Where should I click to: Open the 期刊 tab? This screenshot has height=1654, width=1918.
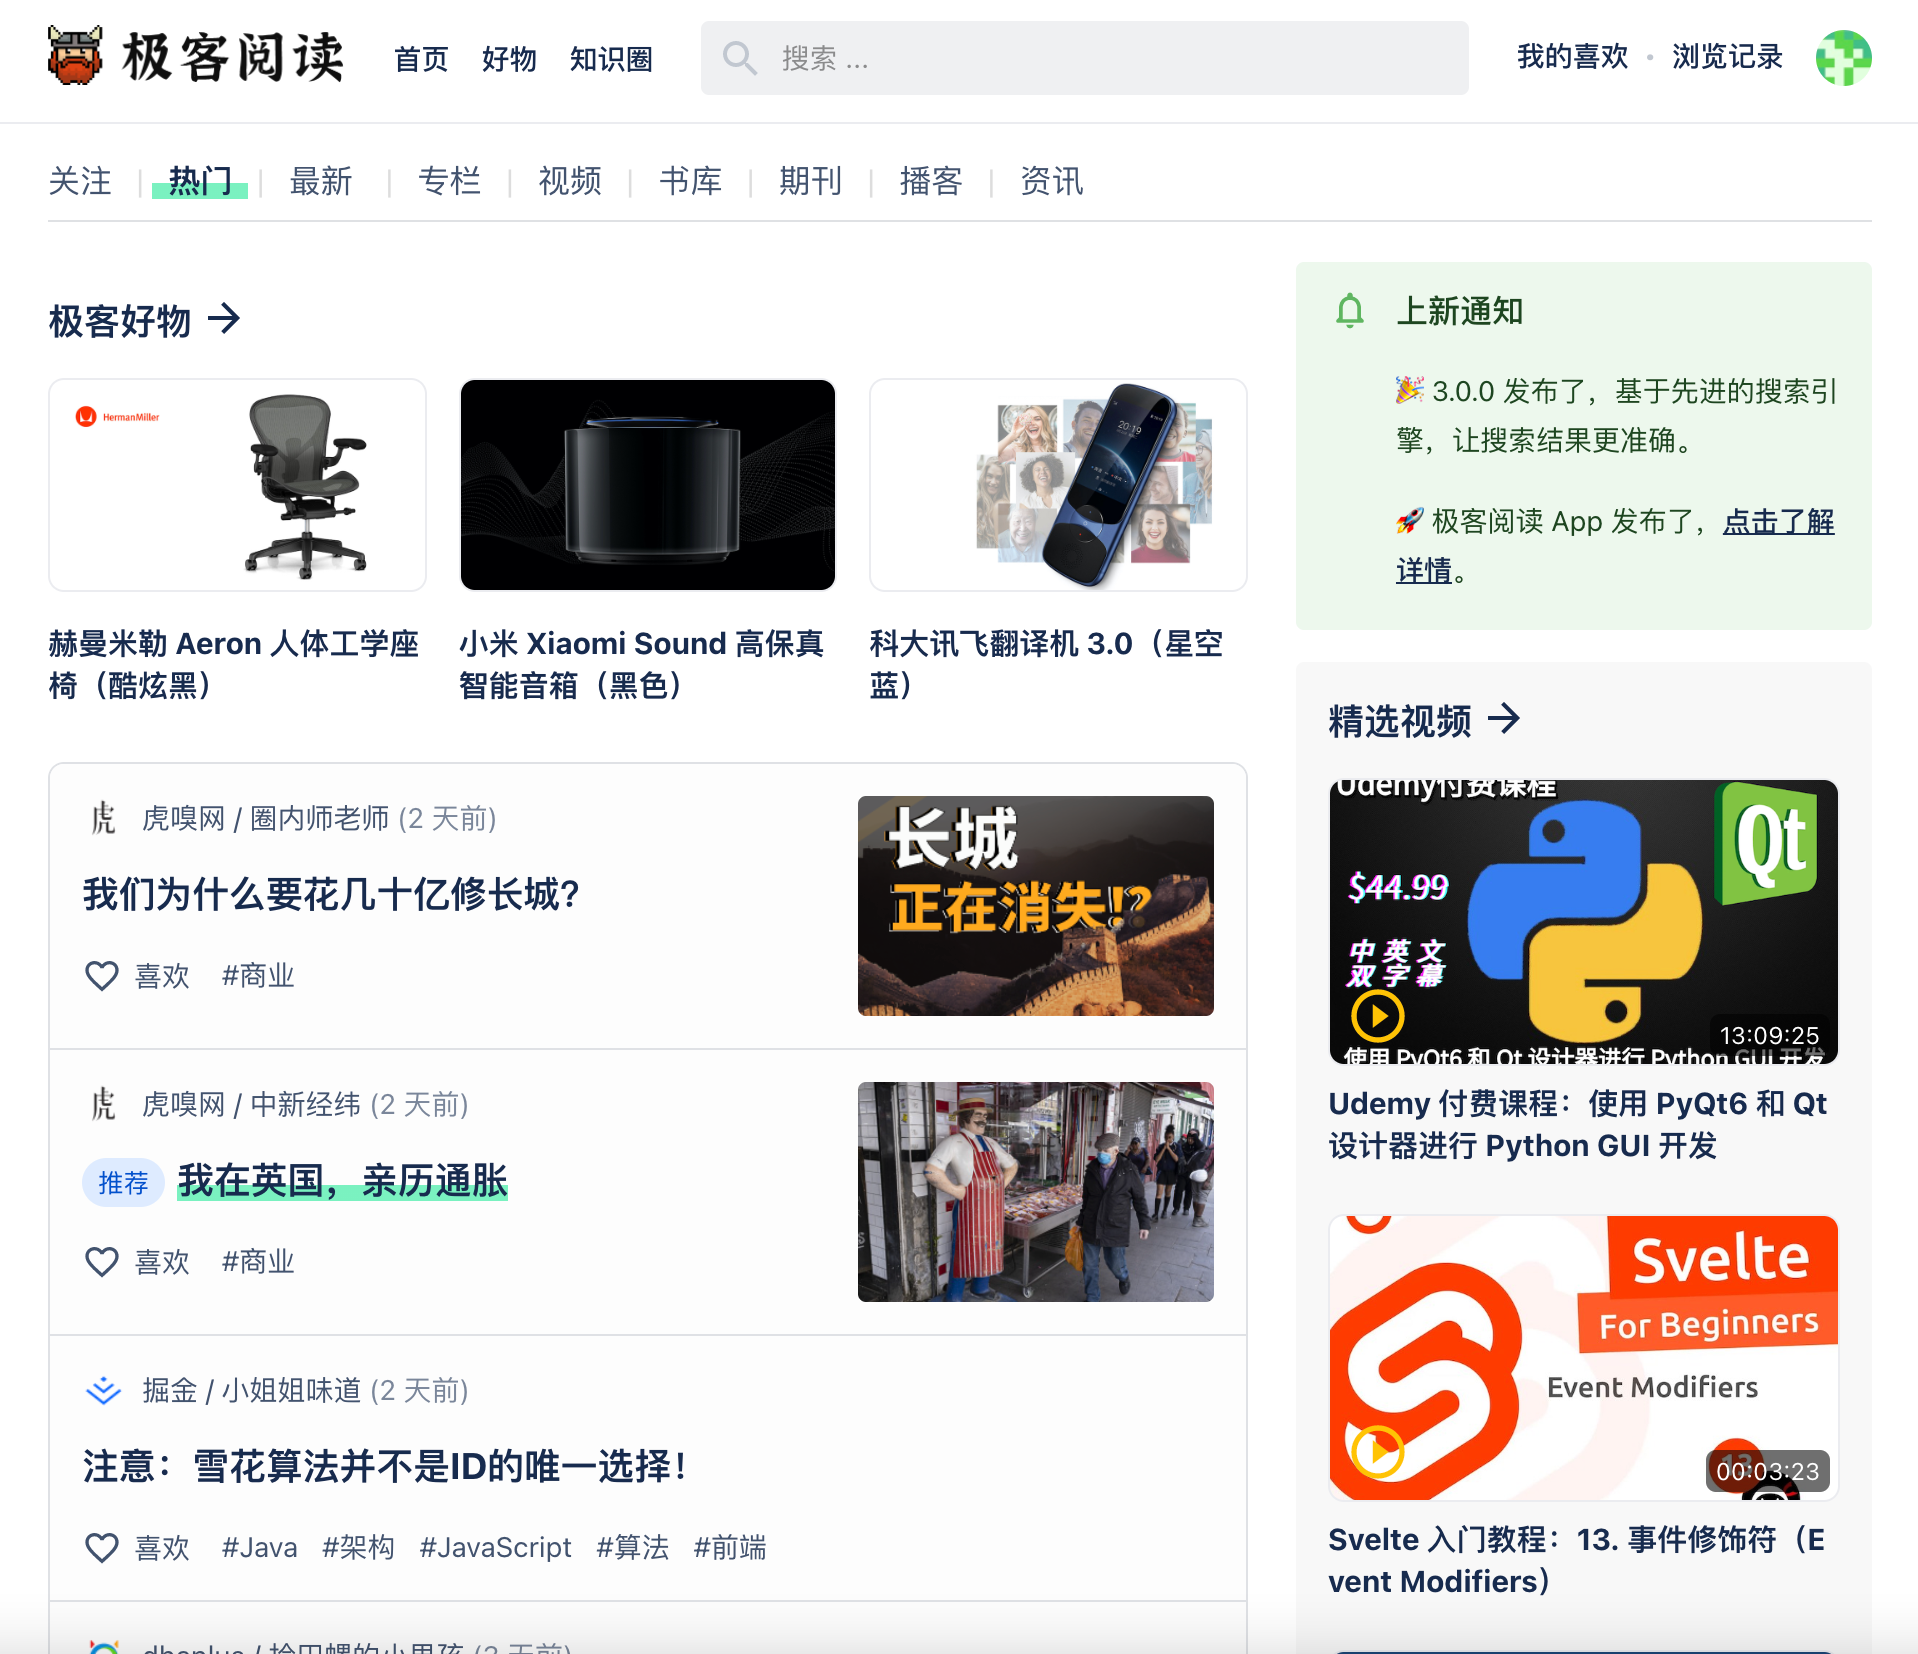810,181
